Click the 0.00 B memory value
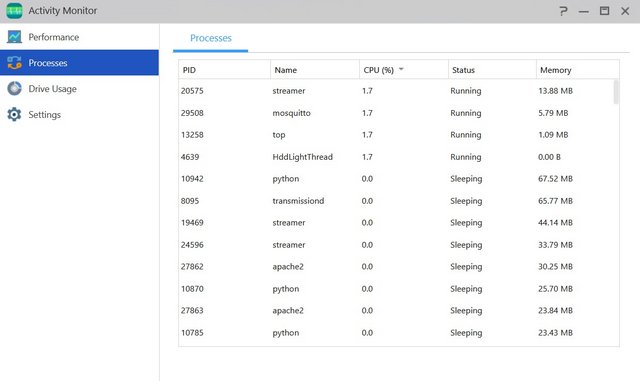 pos(549,157)
